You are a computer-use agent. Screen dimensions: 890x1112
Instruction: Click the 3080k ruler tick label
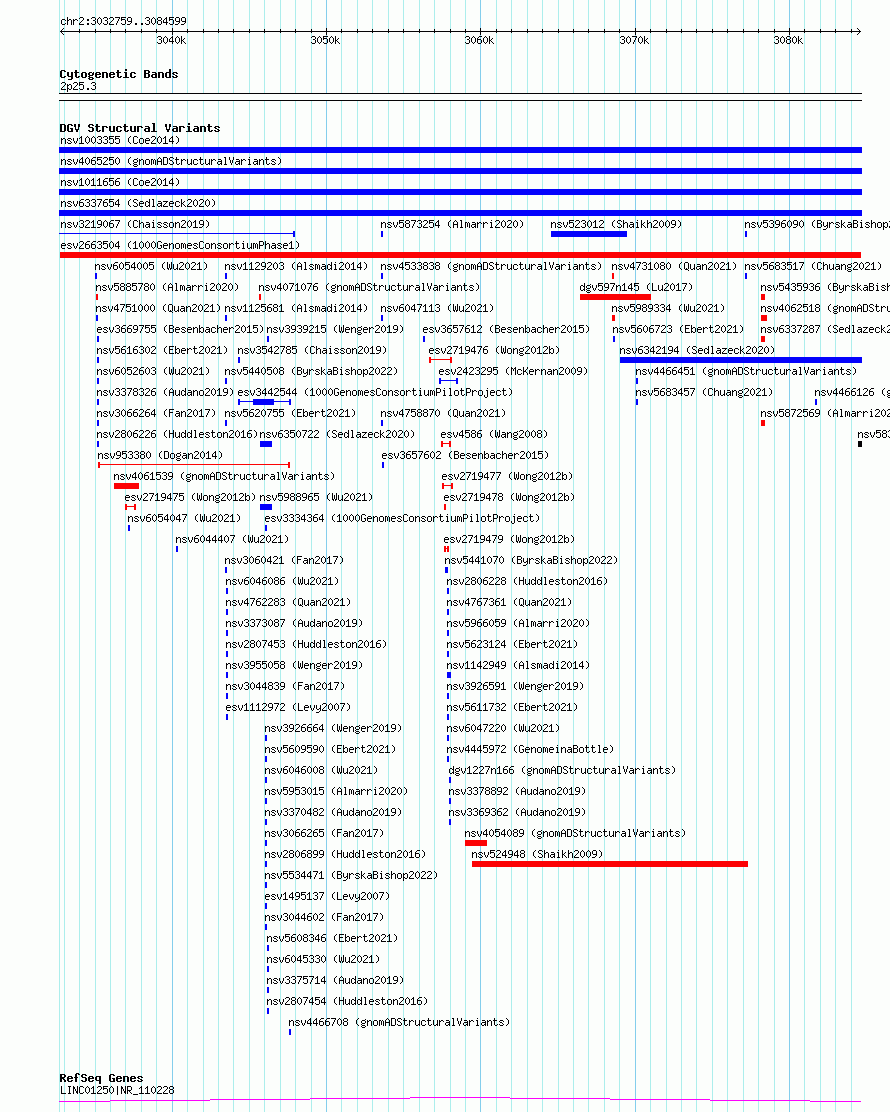788,40
